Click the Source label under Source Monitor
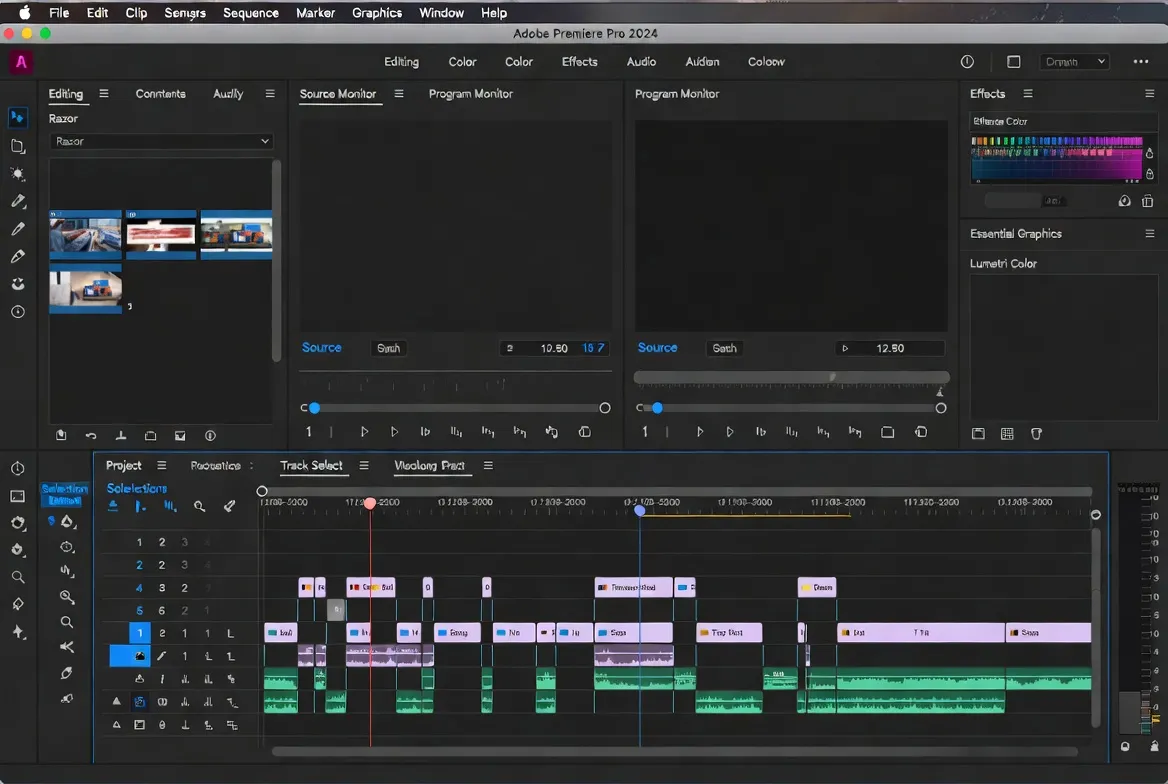1168x784 pixels. coord(321,347)
